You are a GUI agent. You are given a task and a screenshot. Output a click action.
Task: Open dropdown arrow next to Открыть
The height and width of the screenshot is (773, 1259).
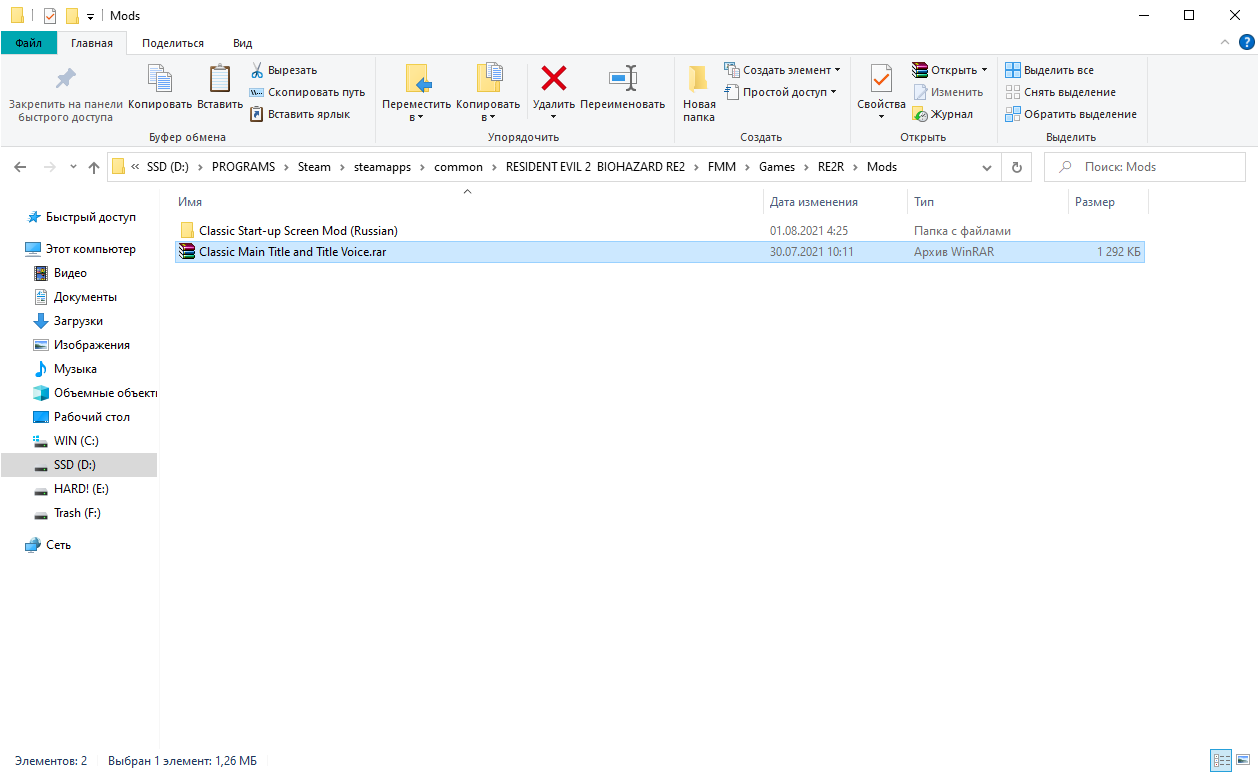pyautogui.click(x=984, y=70)
